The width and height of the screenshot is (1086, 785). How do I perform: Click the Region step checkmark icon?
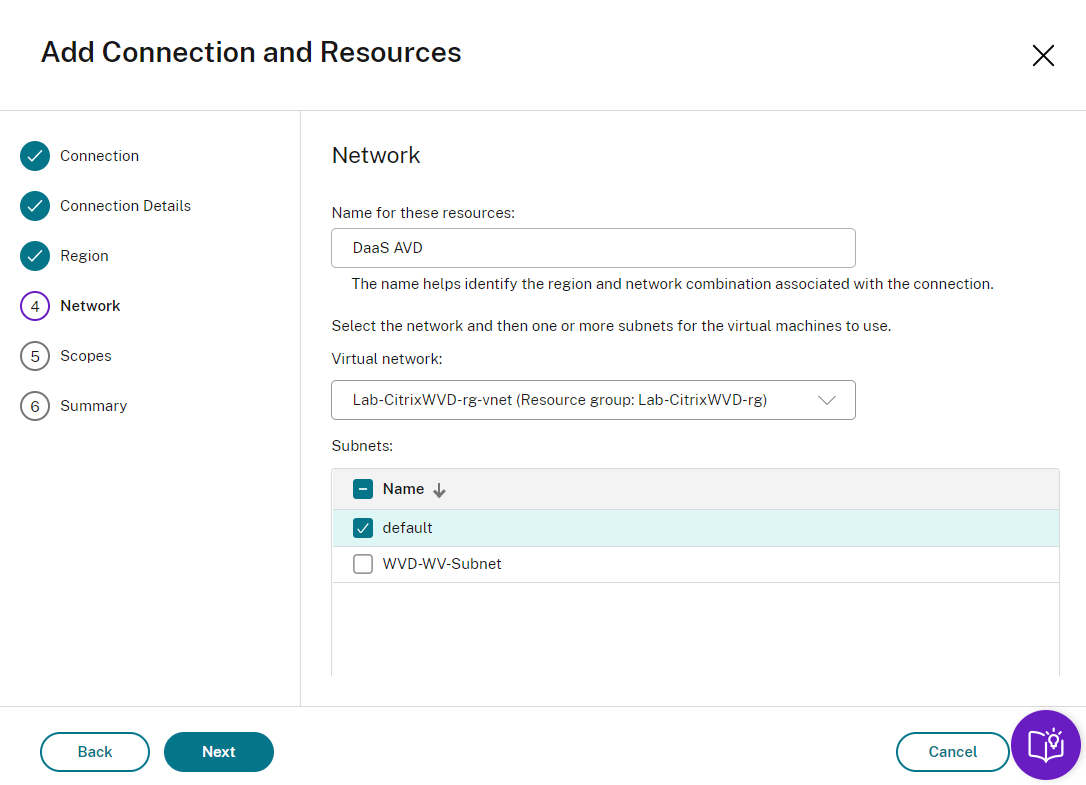35,256
